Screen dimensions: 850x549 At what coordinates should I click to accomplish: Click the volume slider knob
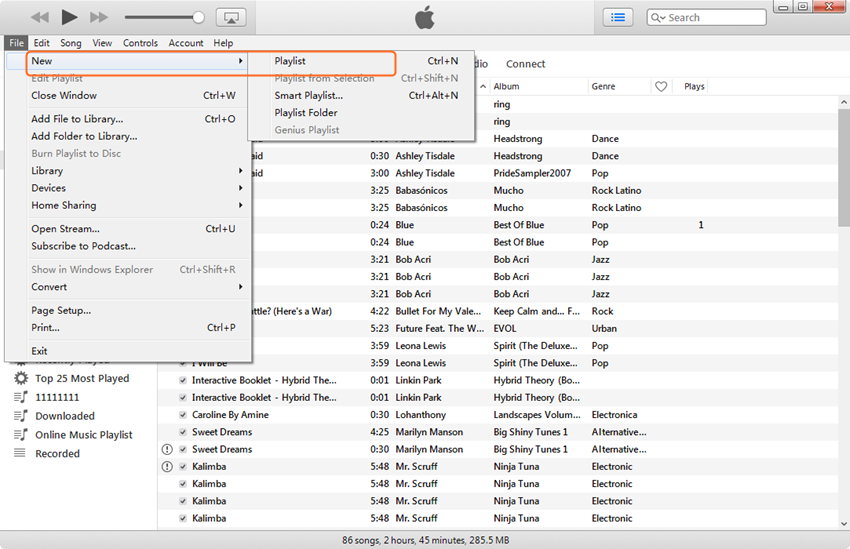point(198,17)
